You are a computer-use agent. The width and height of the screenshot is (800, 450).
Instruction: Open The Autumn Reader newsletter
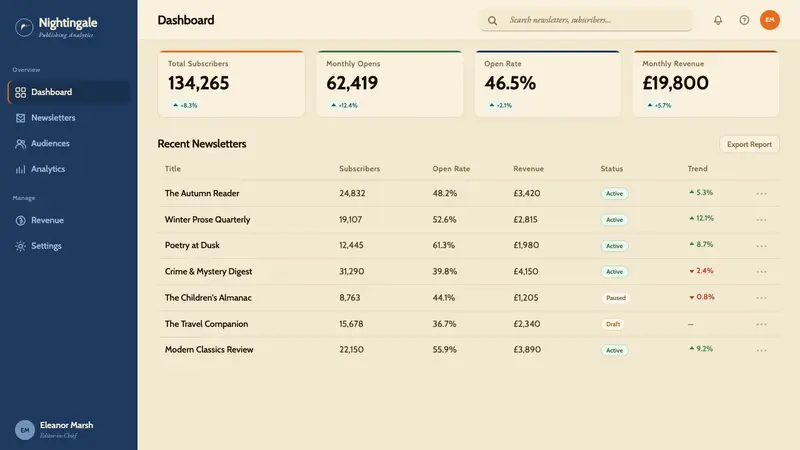click(202, 193)
